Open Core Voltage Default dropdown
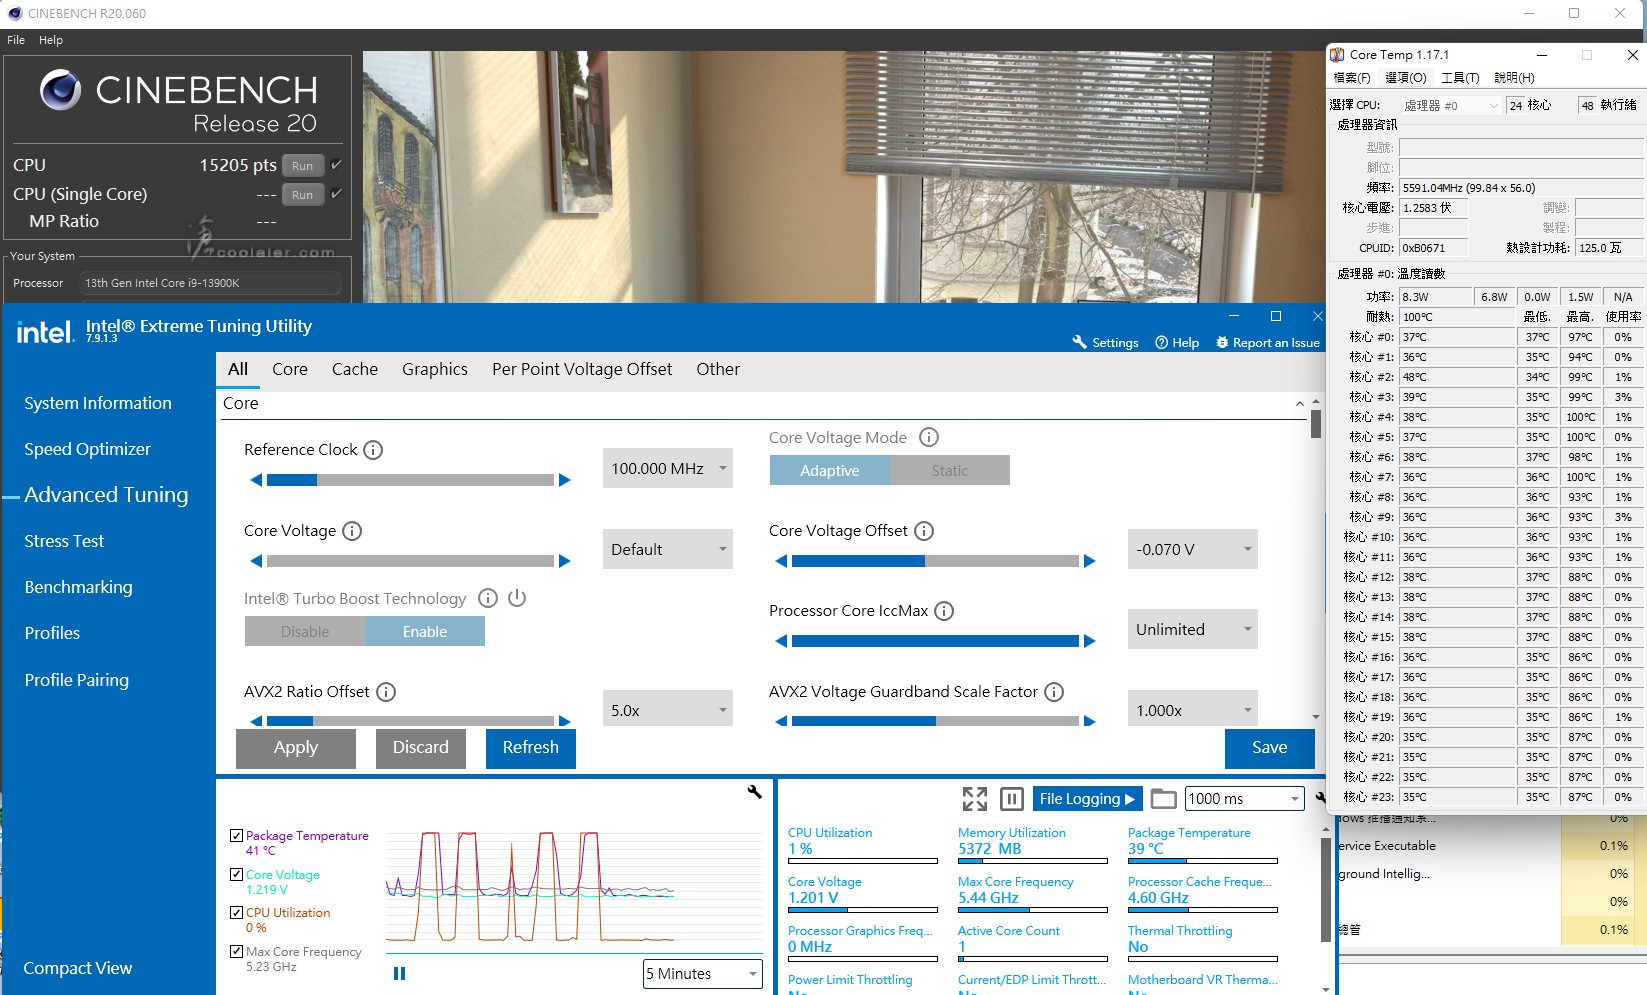 point(667,549)
